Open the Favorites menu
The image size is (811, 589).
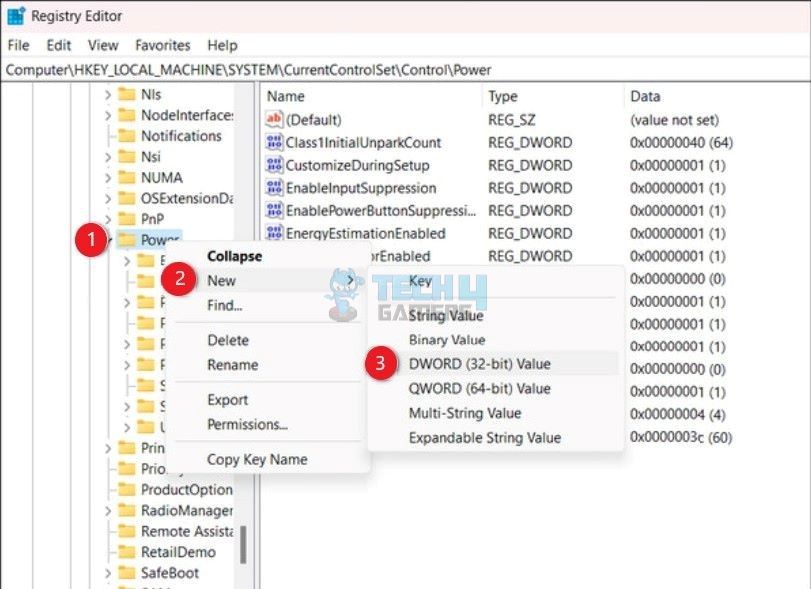162,45
